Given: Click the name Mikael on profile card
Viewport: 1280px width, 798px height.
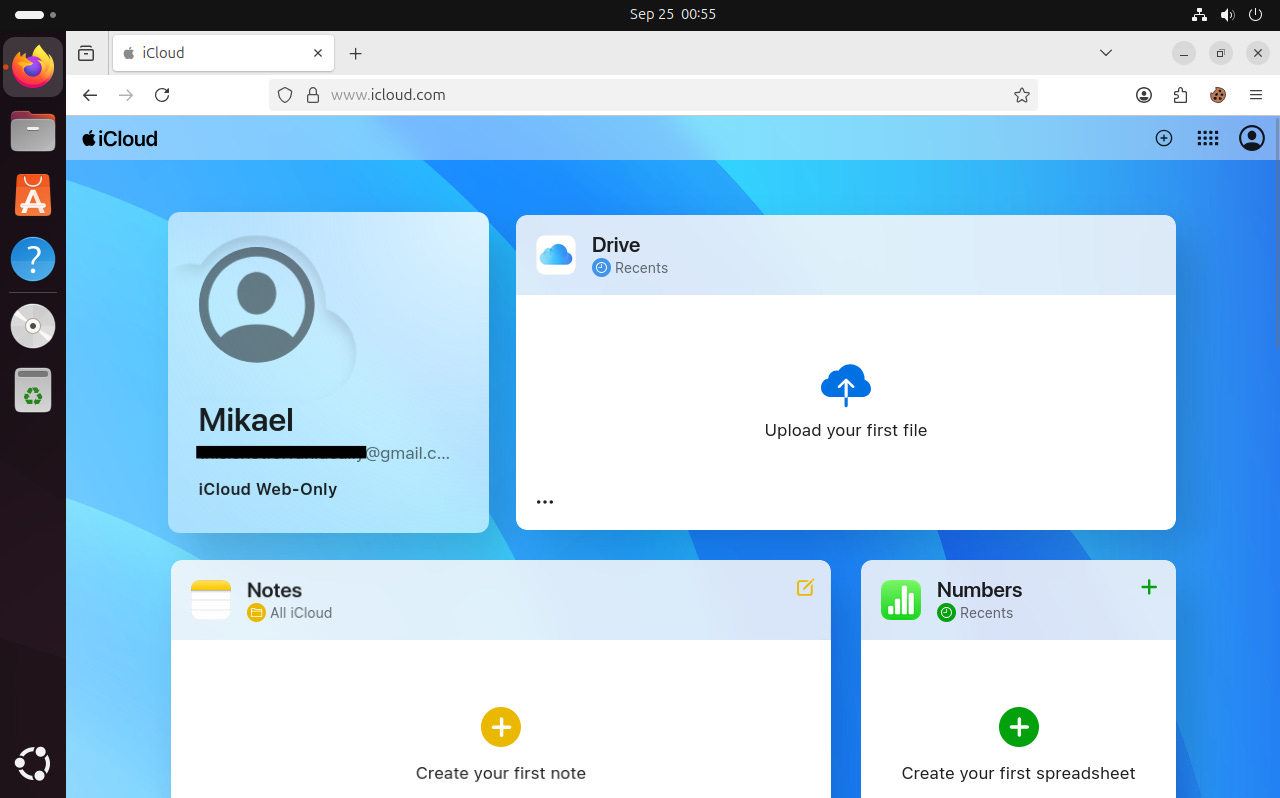Looking at the screenshot, I should pos(246,420).
